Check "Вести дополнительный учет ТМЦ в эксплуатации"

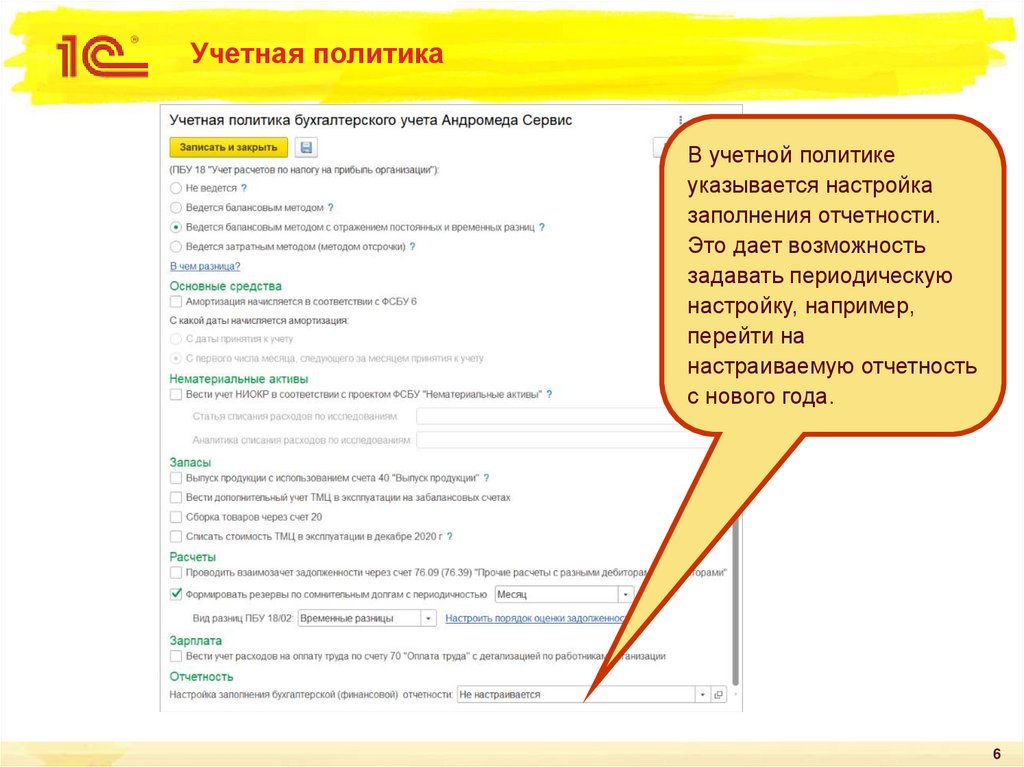pos(176,498)
